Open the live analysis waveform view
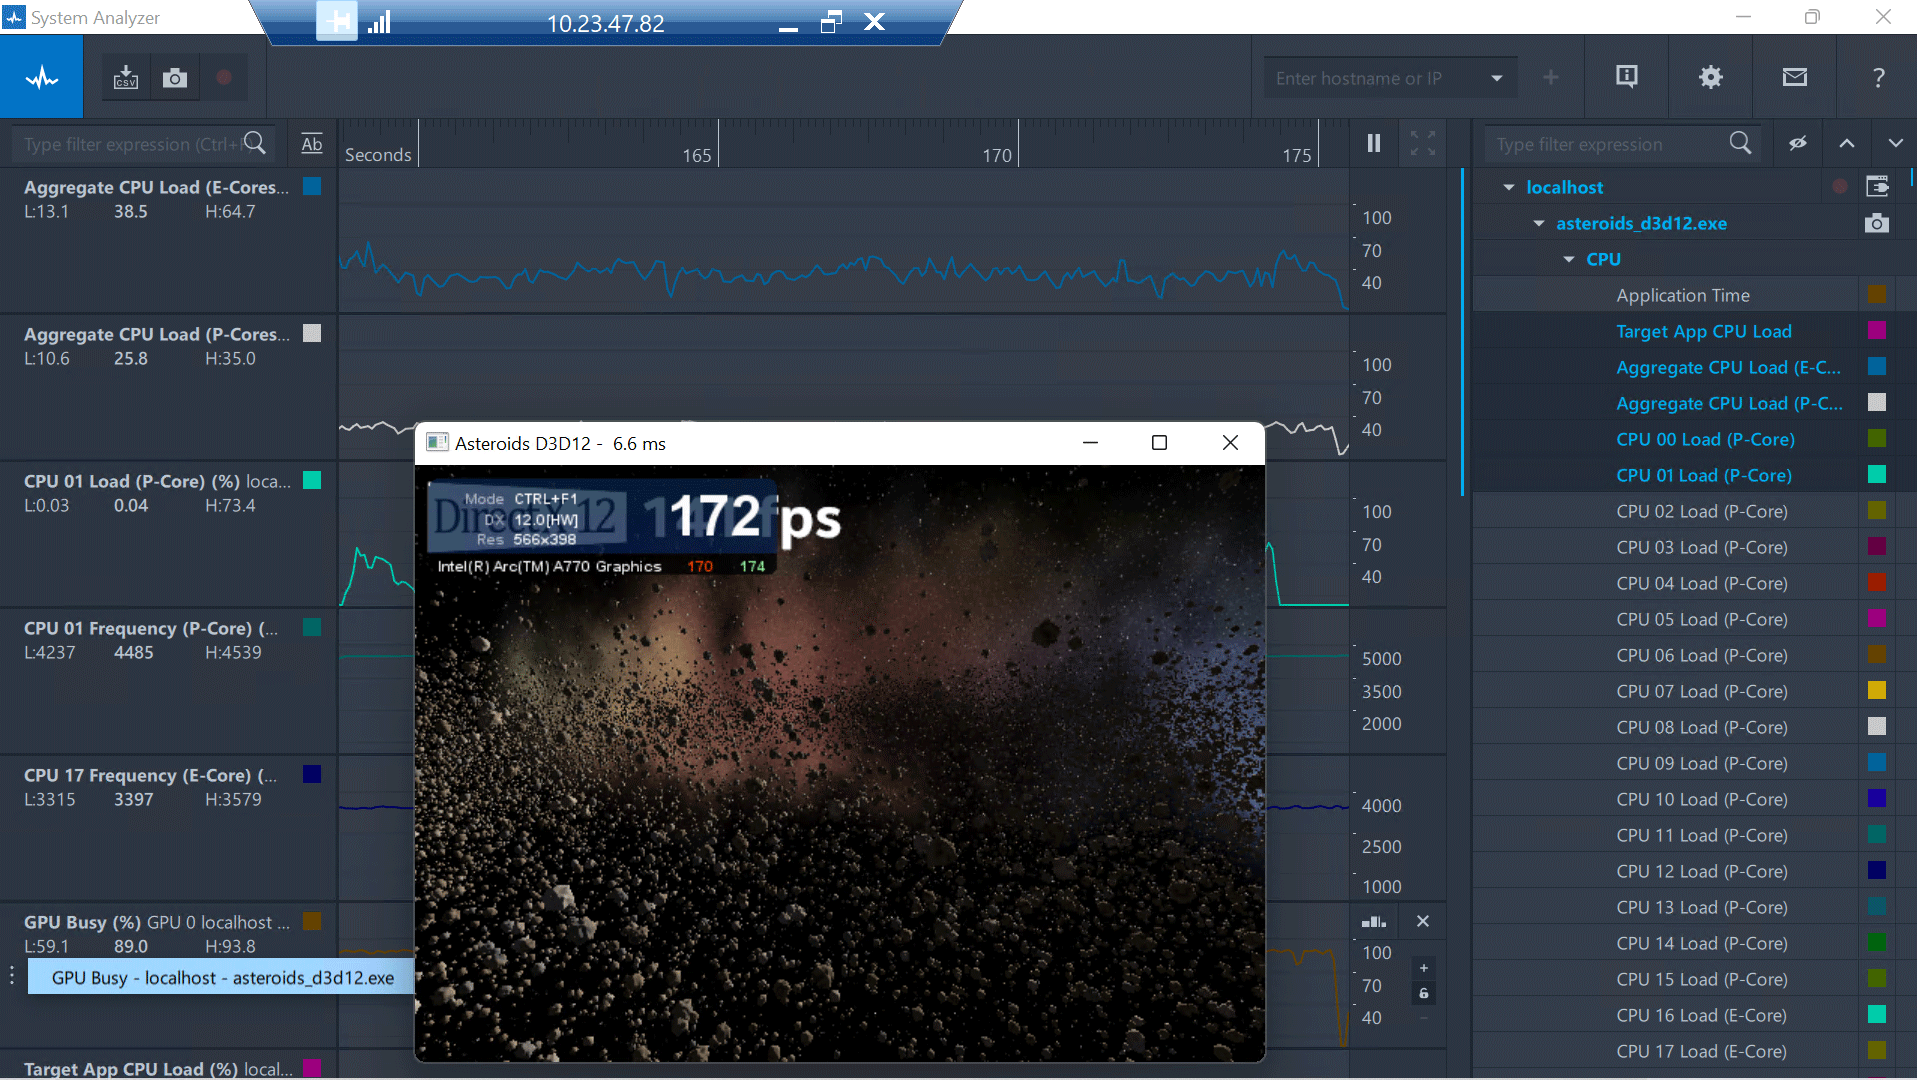Viewport: 1917px width, 1080px height. click(x=41, y=77)
